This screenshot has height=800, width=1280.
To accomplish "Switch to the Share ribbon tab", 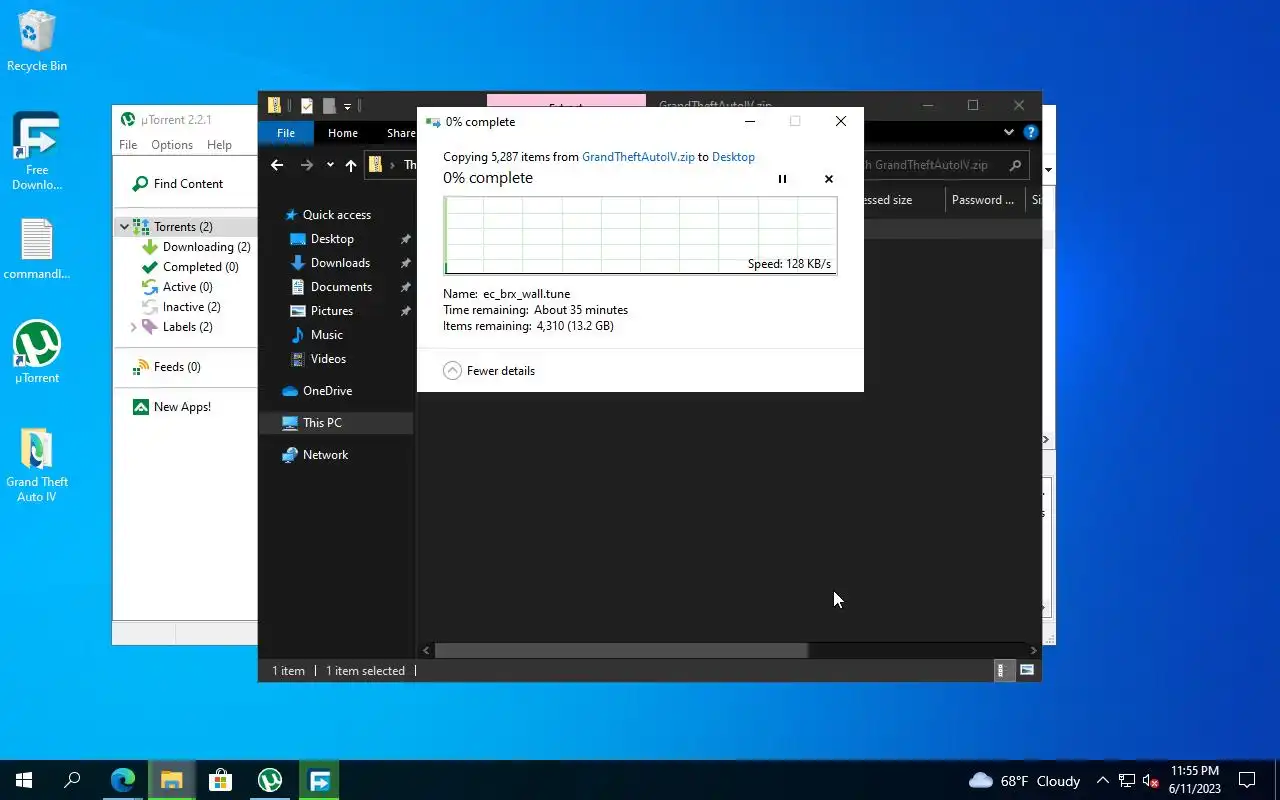I will point(401,133).
